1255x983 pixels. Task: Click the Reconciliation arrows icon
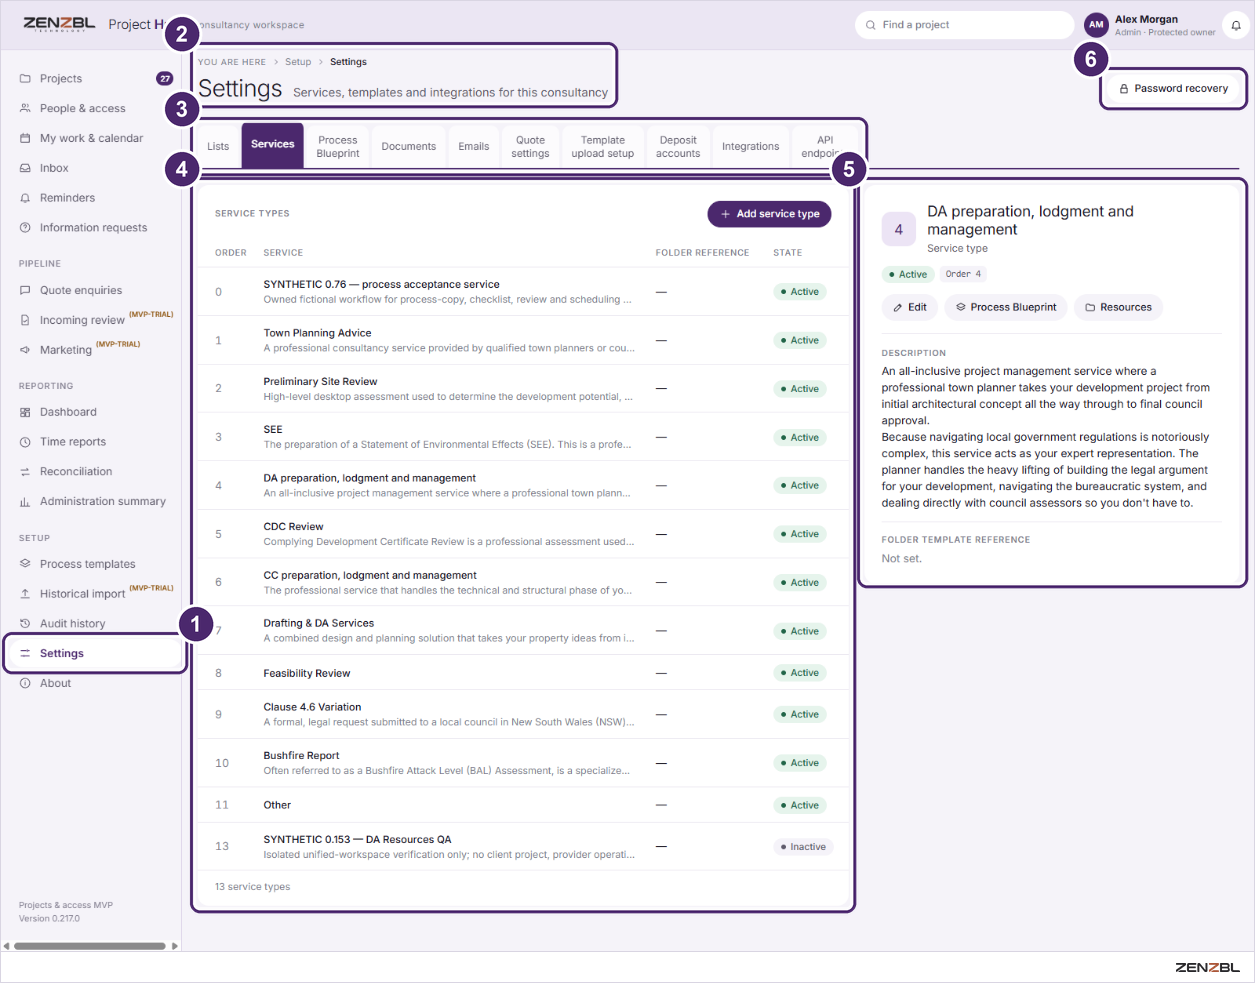point(25,472)
